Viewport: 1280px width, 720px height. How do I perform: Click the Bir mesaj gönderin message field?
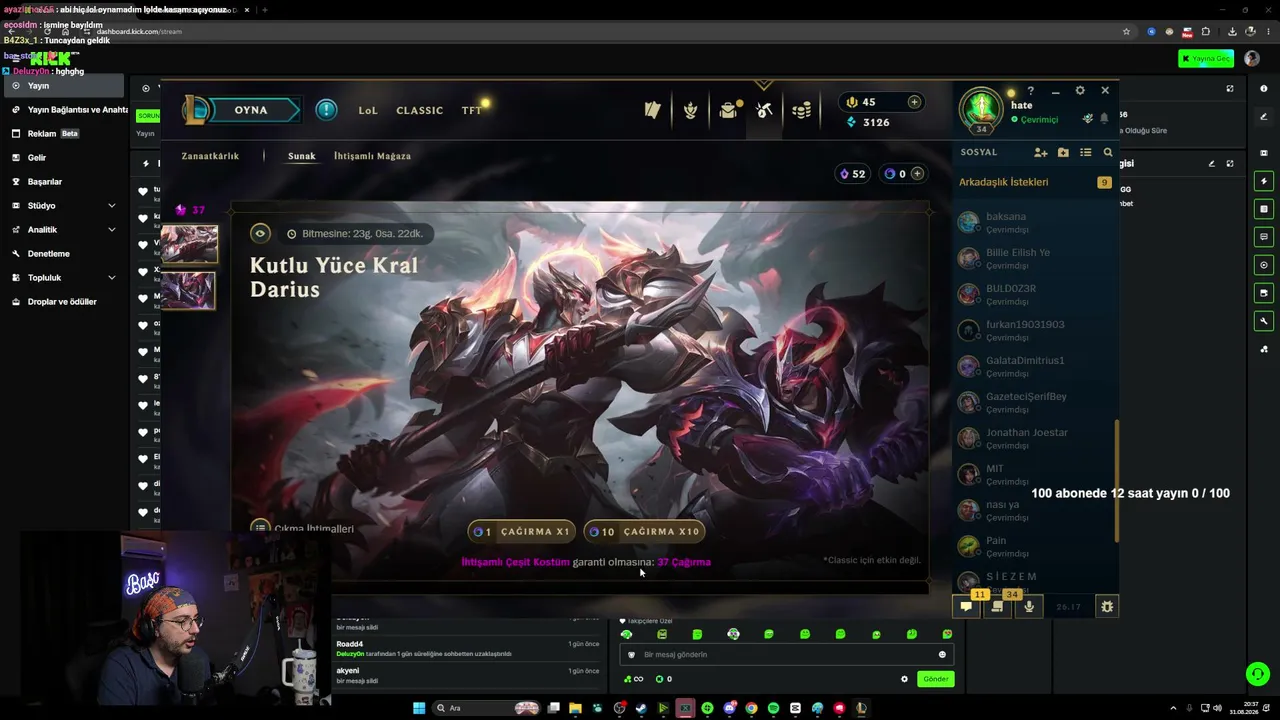point(785,655)
